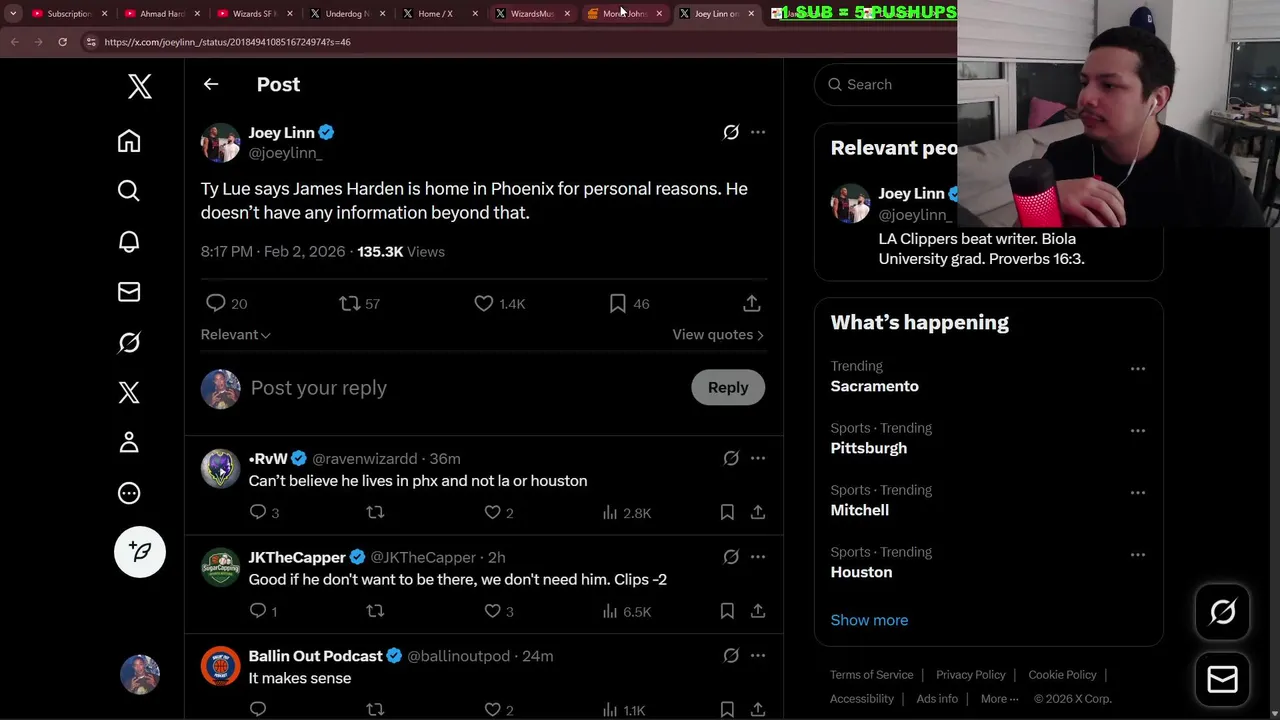Open Accessibility footer link
1280x720 pixels.
click(862, 699)
